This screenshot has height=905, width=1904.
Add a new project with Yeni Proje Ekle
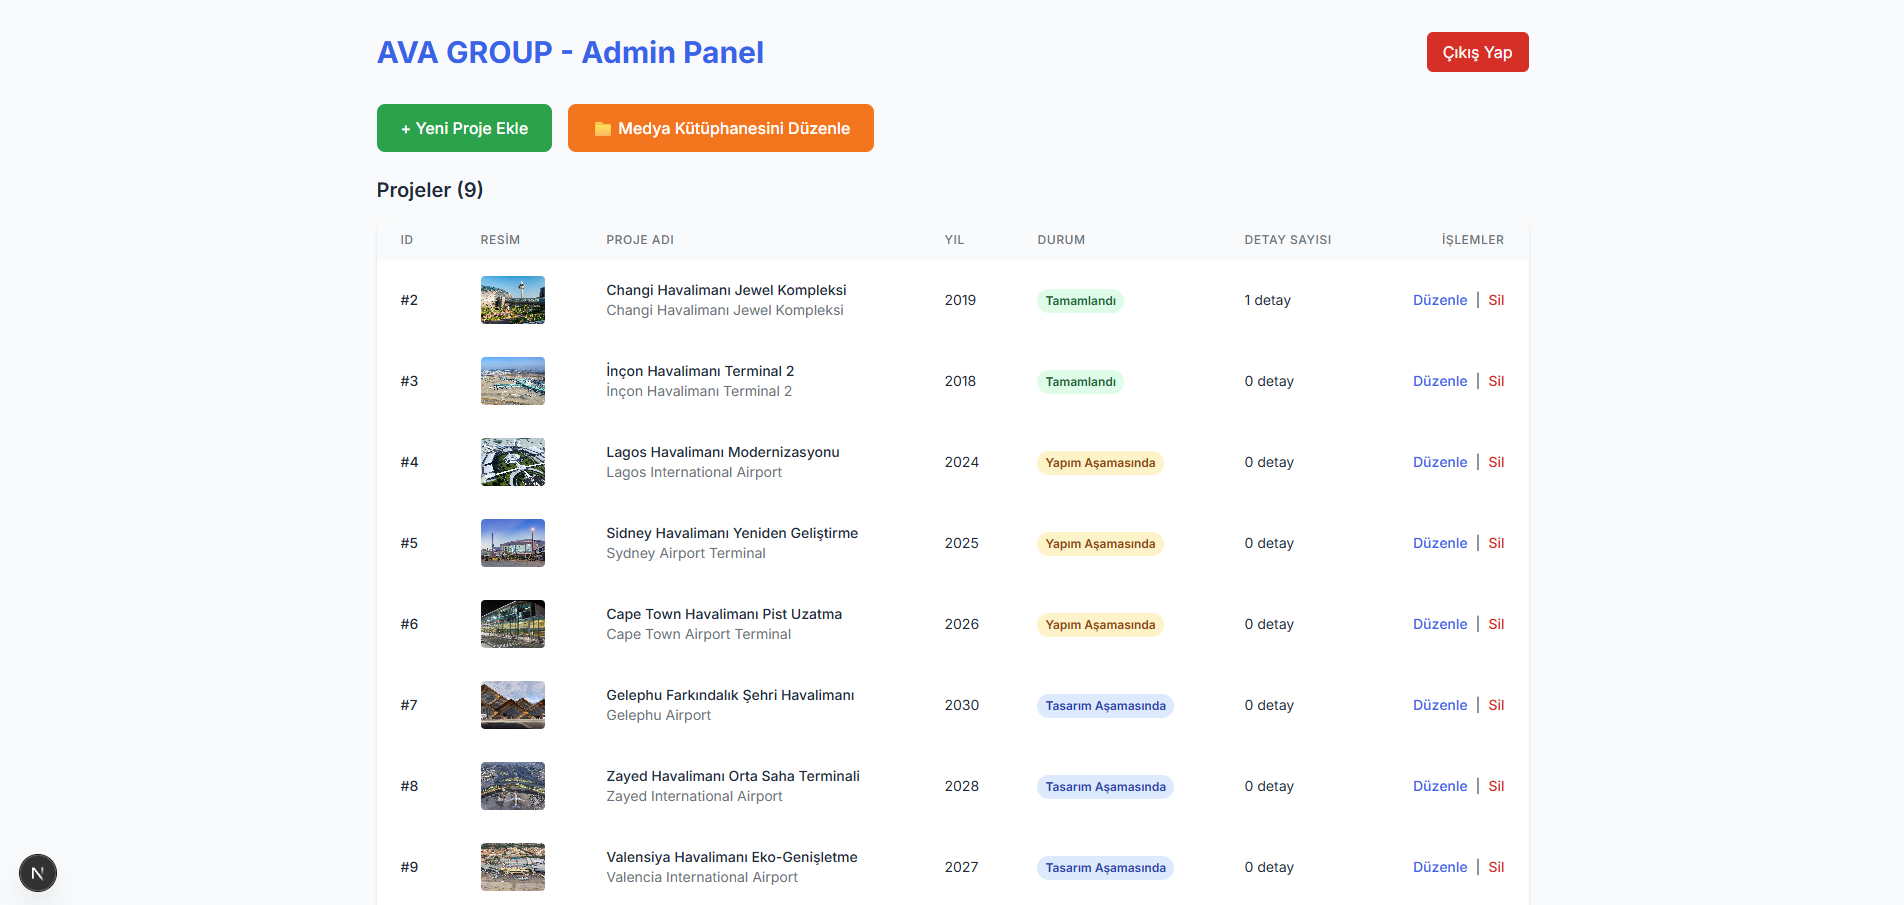click(464, 128)
